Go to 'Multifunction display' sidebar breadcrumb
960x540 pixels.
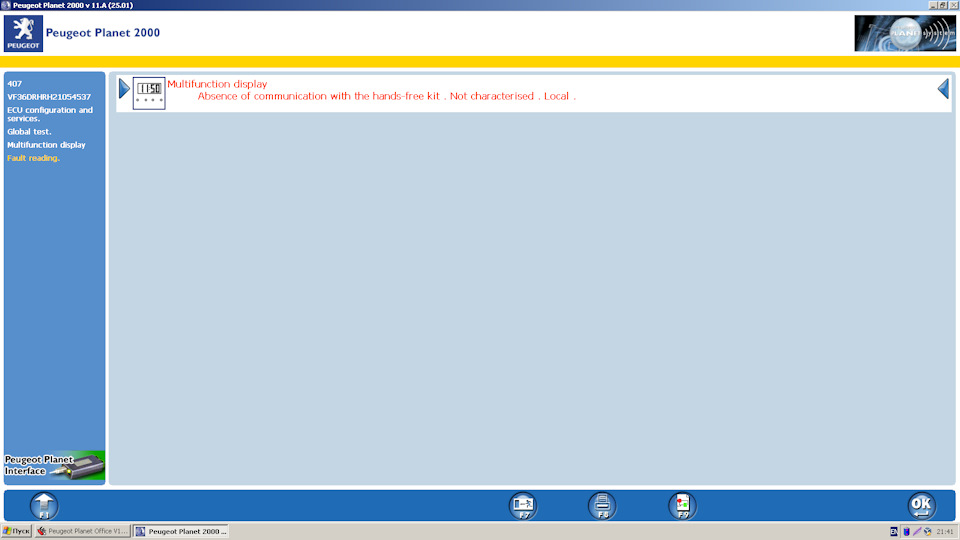[47, 145]
